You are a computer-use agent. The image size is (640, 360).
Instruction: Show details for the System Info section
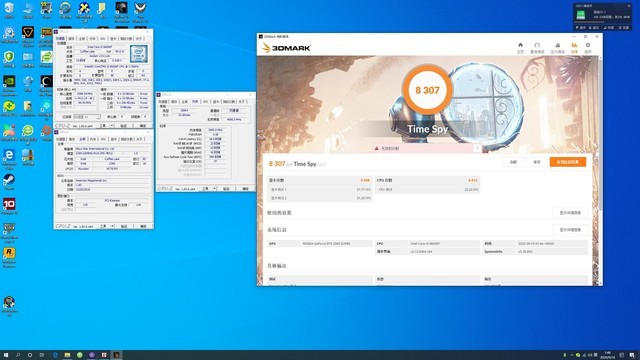click(x=570, y=230)
